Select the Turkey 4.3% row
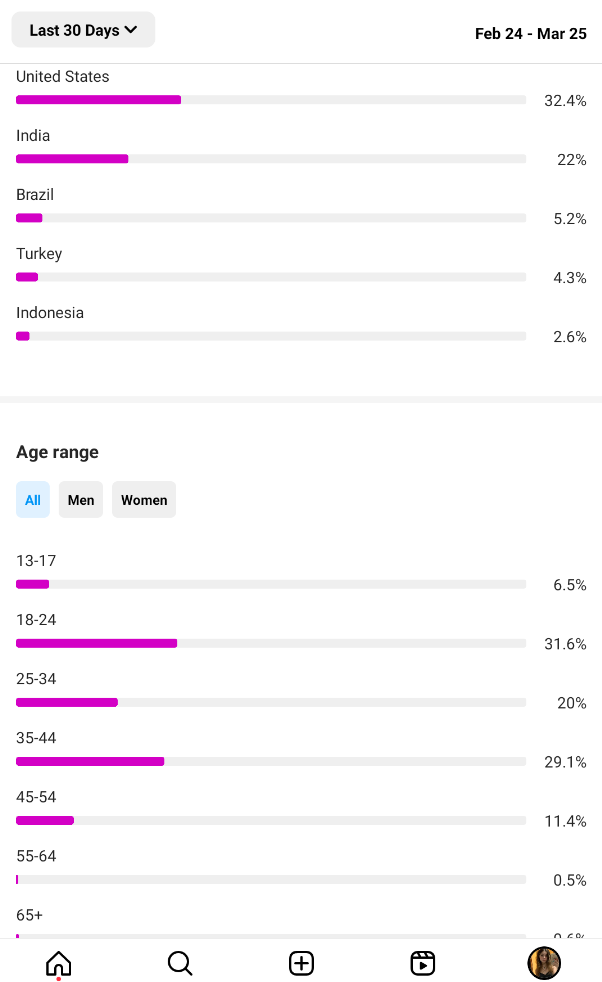This screenshot has width=602, height=982. pos(301,266)
